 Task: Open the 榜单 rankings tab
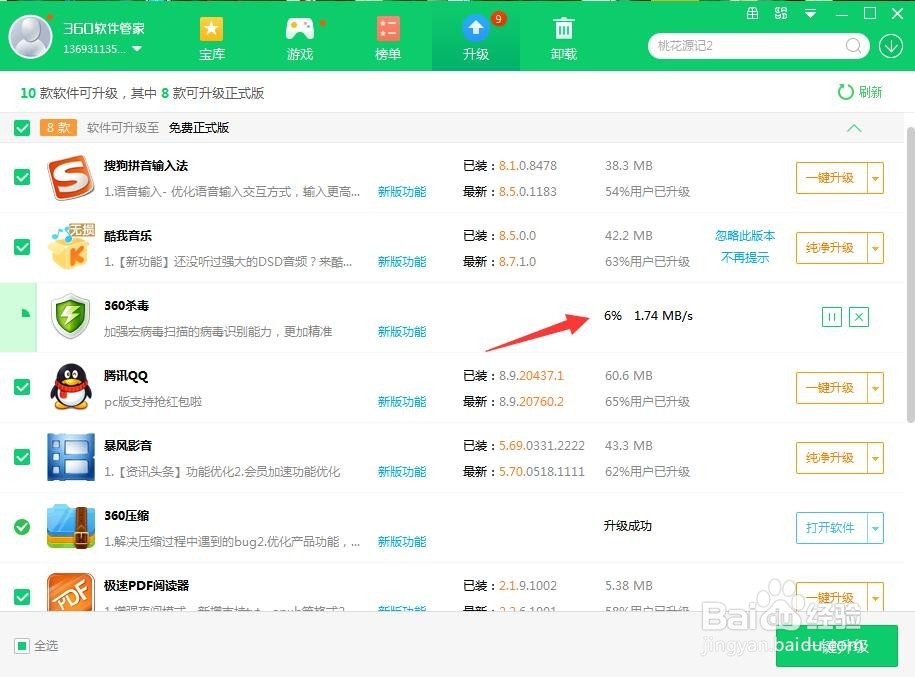click(x=388, y=39)
